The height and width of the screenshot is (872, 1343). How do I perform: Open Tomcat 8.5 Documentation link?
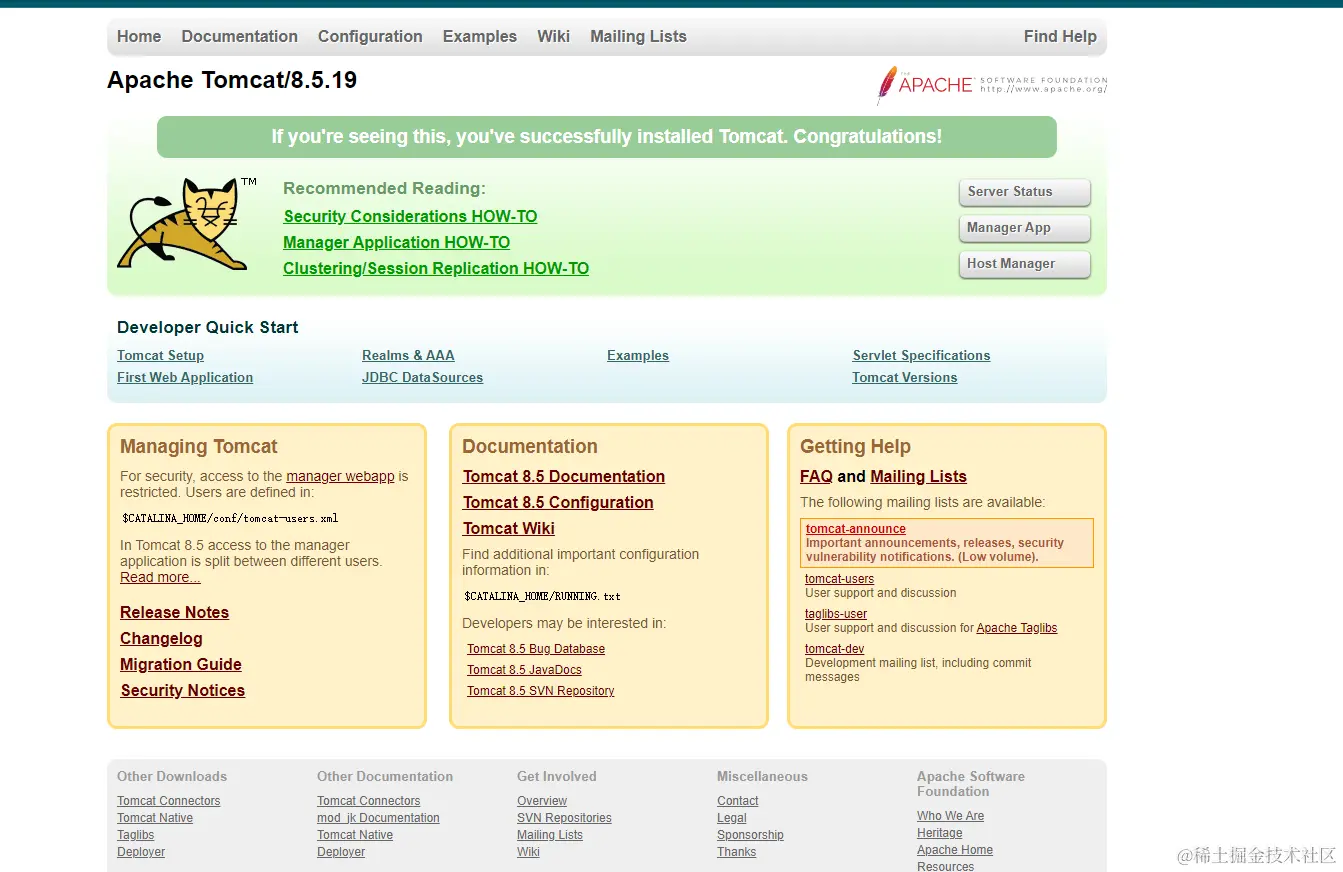[x=564, y=476]
